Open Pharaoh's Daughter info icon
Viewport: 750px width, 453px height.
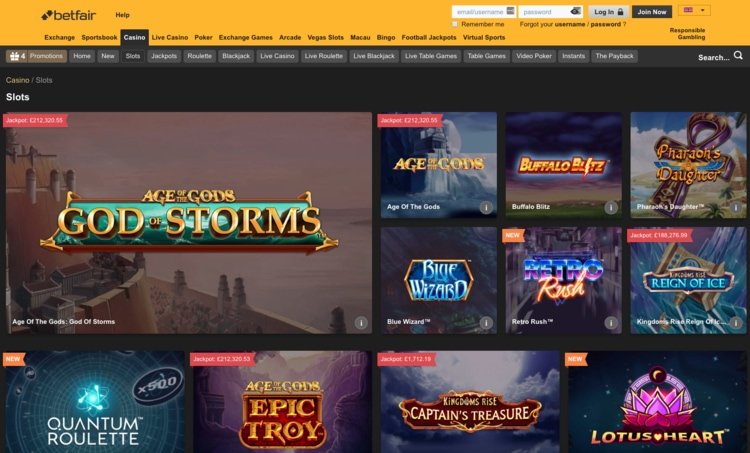point(736,208)
